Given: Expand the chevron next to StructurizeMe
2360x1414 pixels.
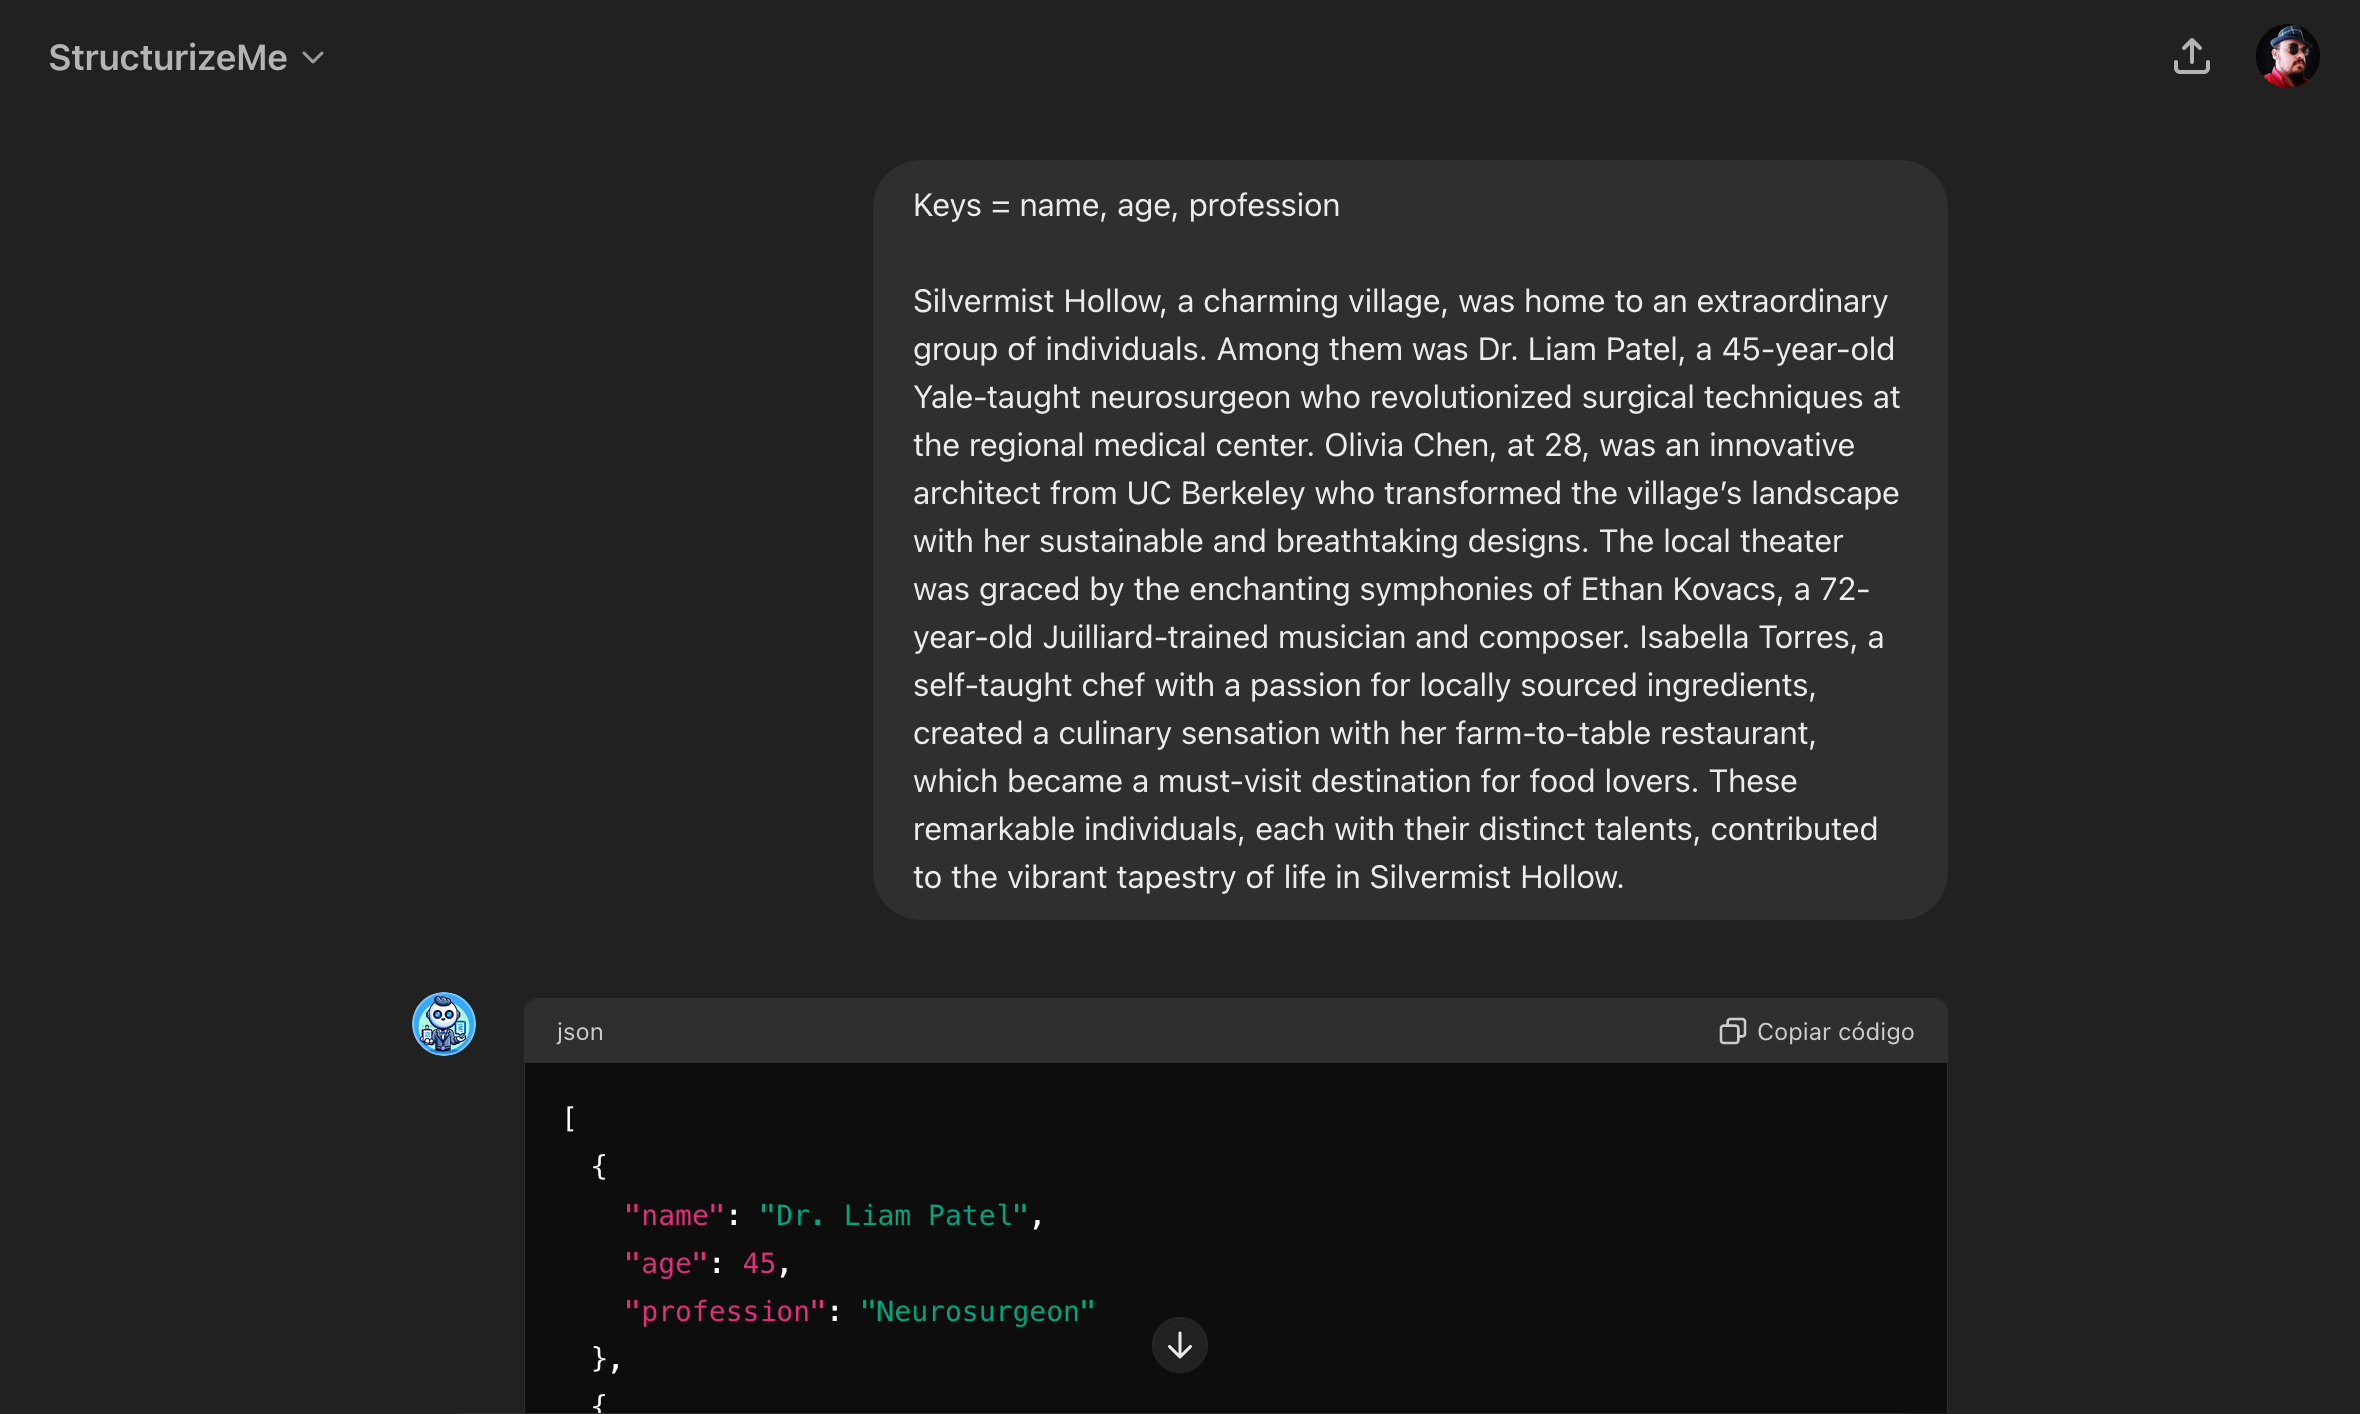Looking at the screenshot, I should 314,58.
